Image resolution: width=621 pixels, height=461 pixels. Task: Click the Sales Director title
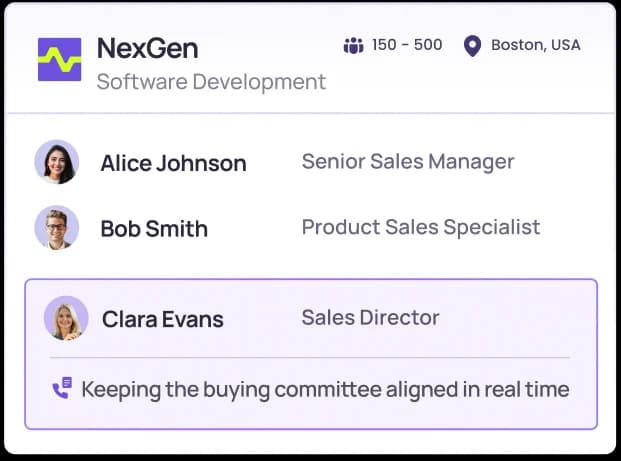(x=370, y=318)
